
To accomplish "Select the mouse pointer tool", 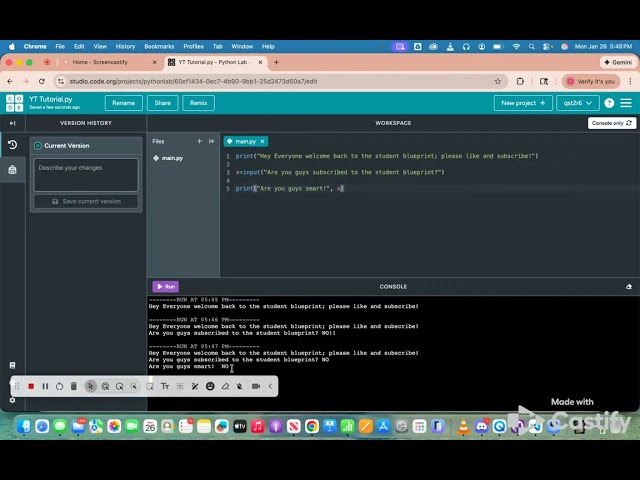I will pyautogui.click(x=91, y=386).
